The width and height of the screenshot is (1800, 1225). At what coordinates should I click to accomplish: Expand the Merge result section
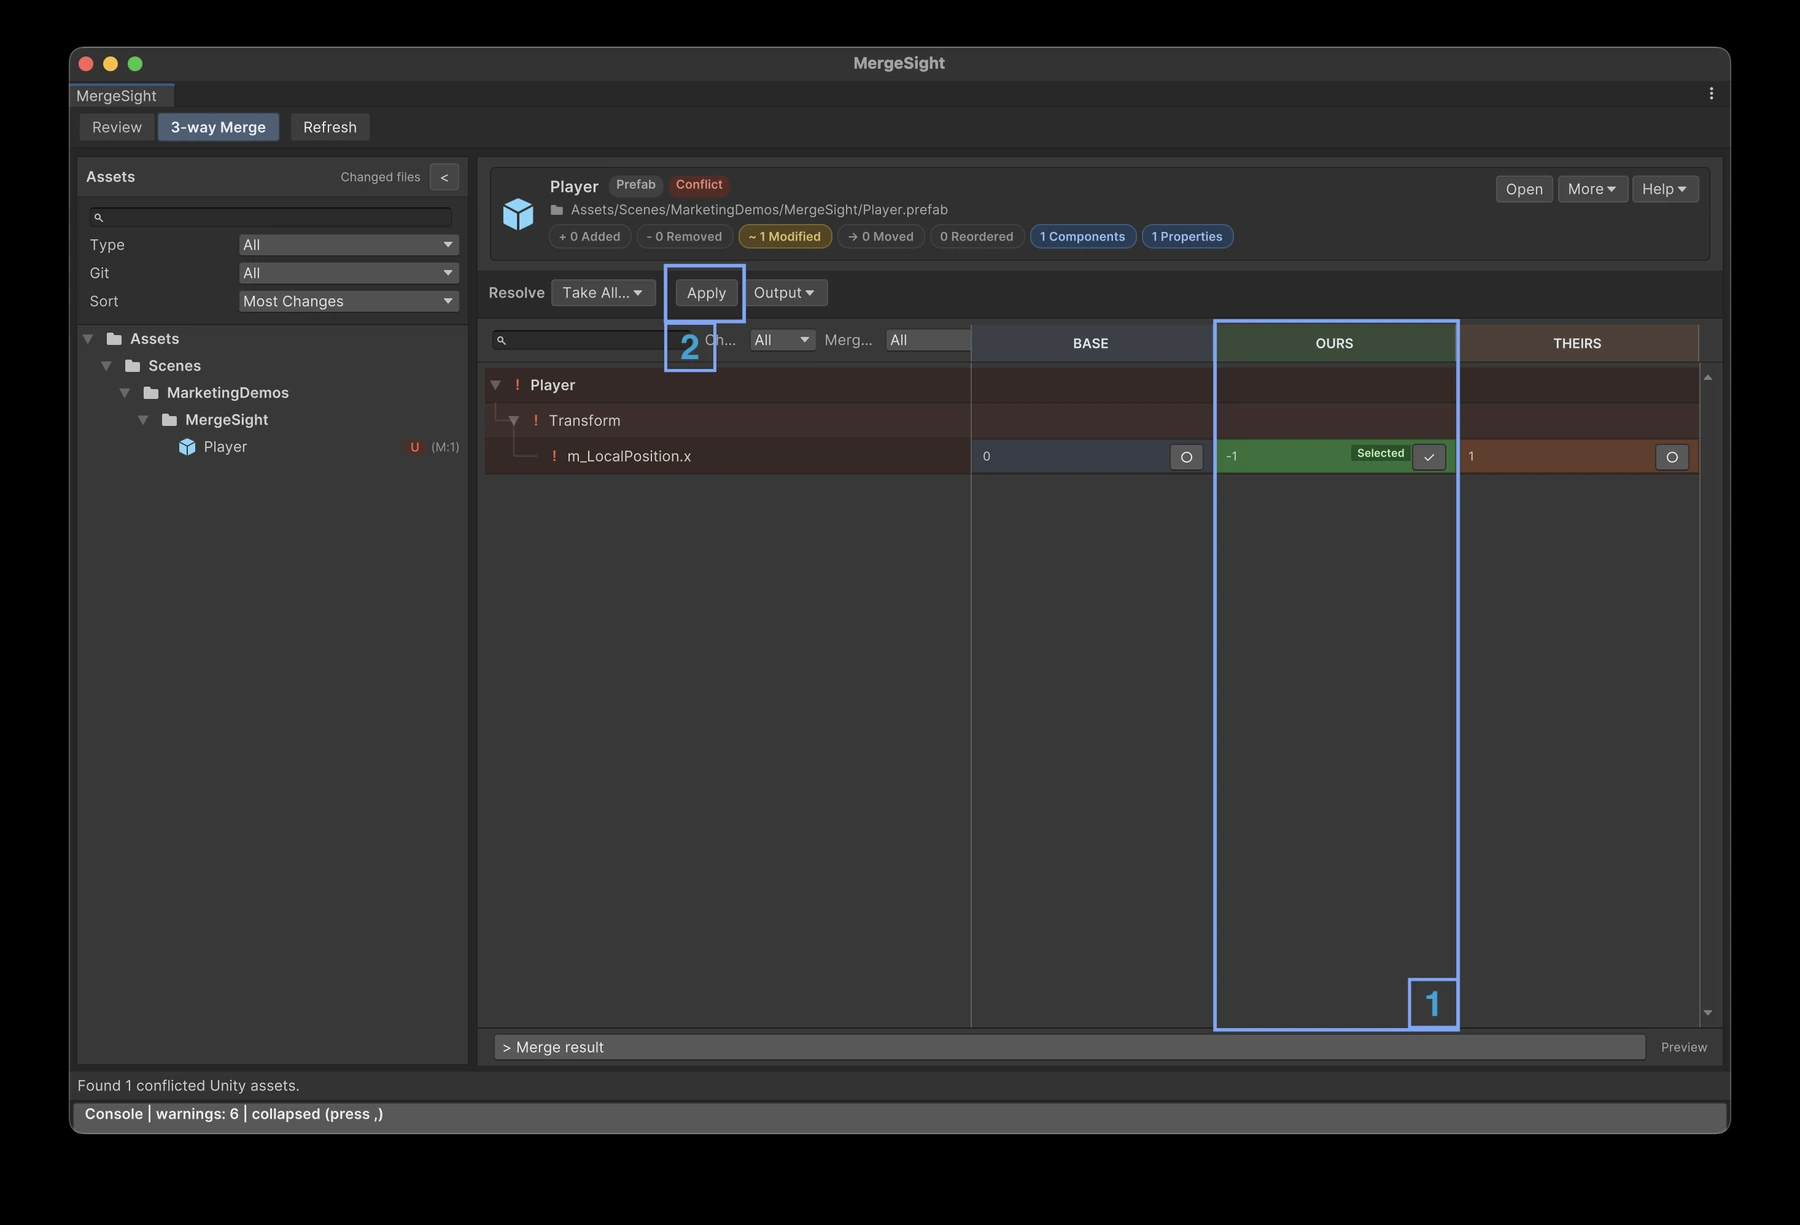1069,1047
